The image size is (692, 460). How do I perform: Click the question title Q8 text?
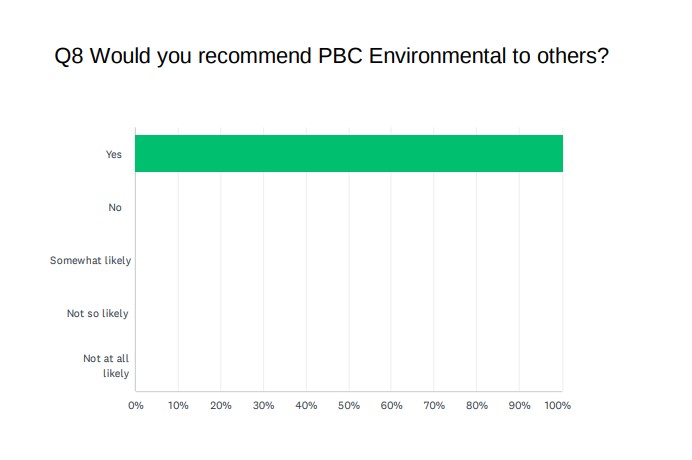pos(331,57)
